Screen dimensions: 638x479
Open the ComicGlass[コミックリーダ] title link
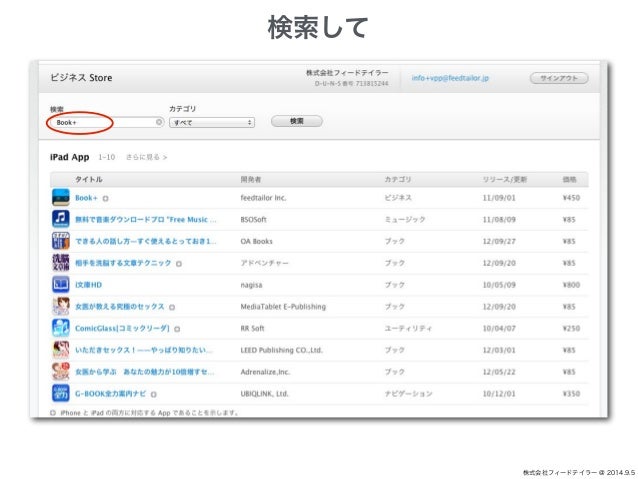tap(122, 328)
